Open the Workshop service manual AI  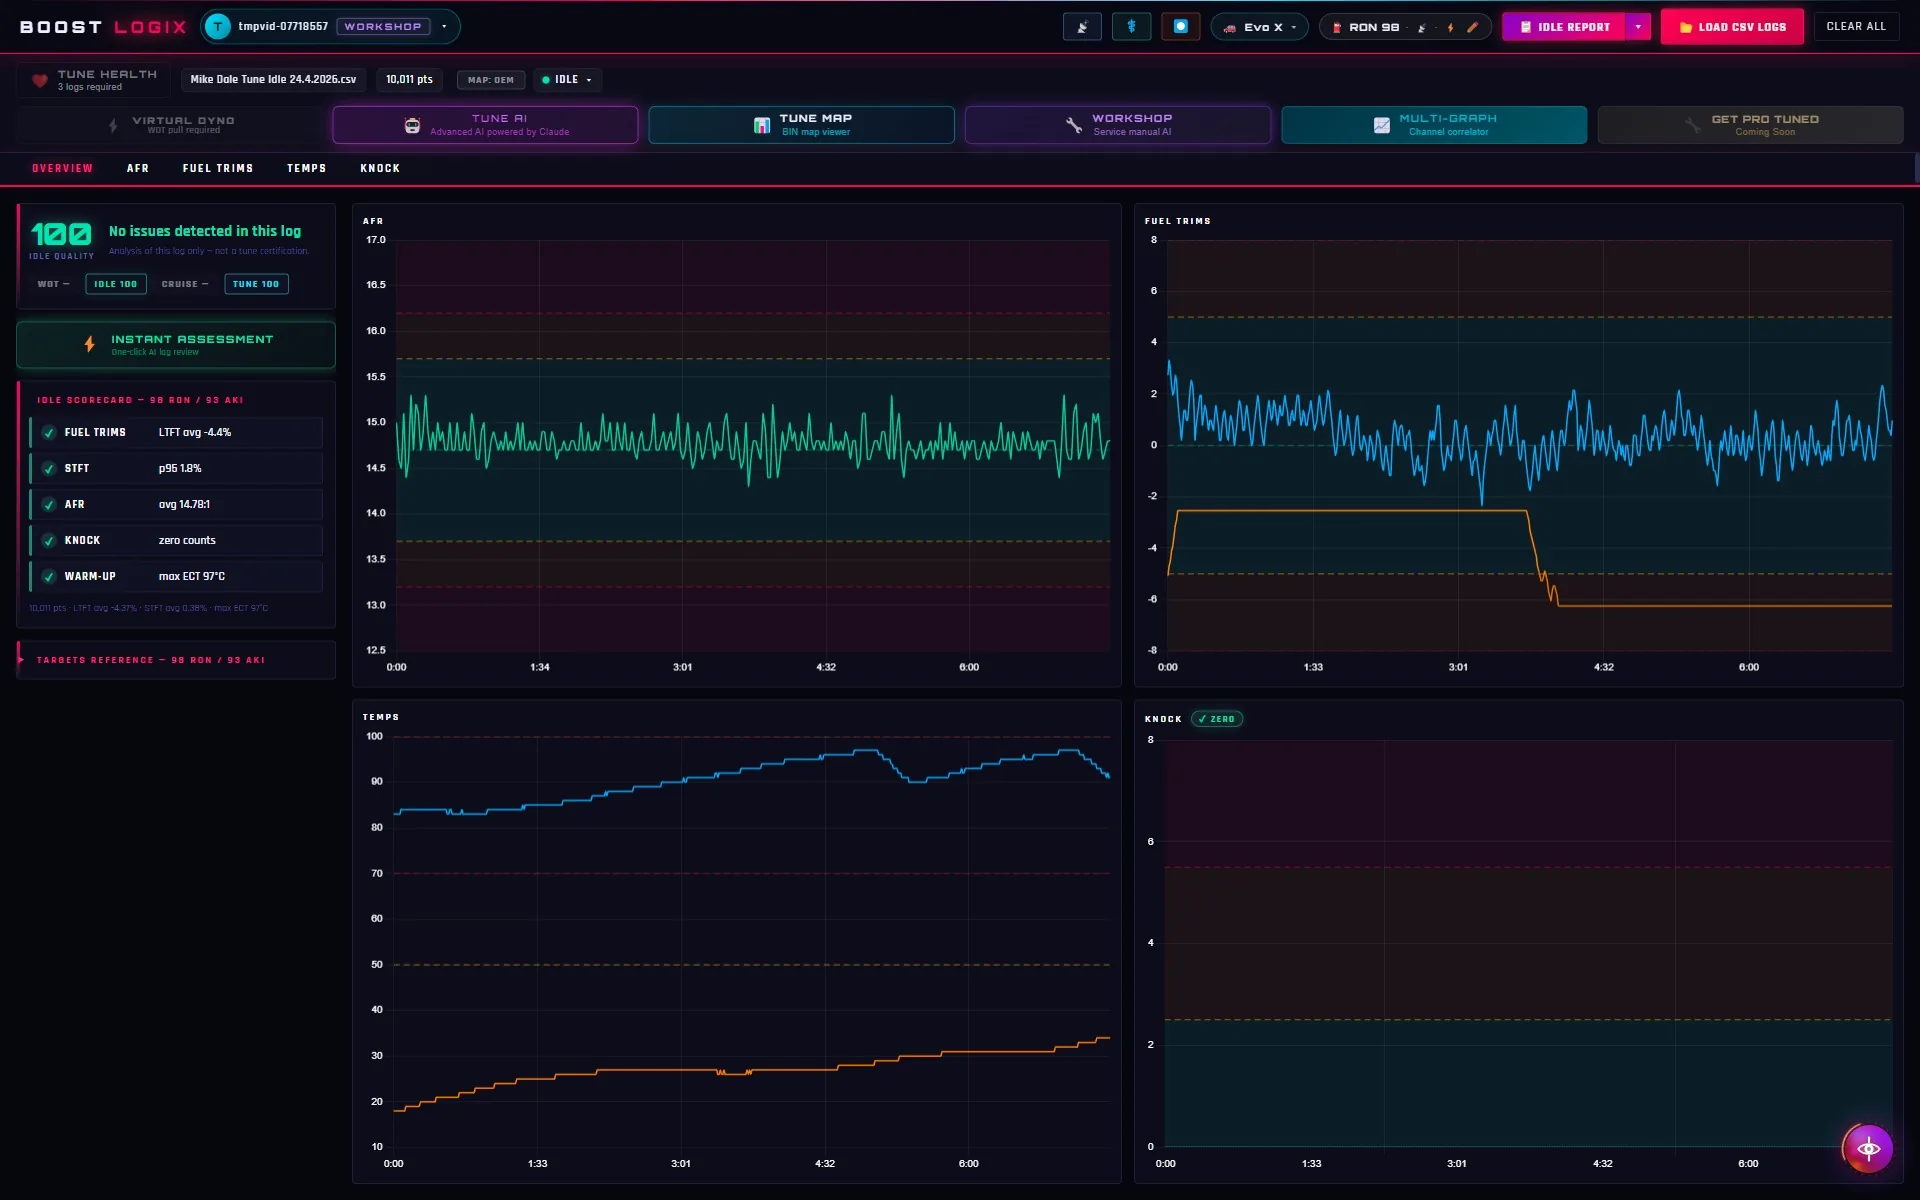coord(1118,125)
